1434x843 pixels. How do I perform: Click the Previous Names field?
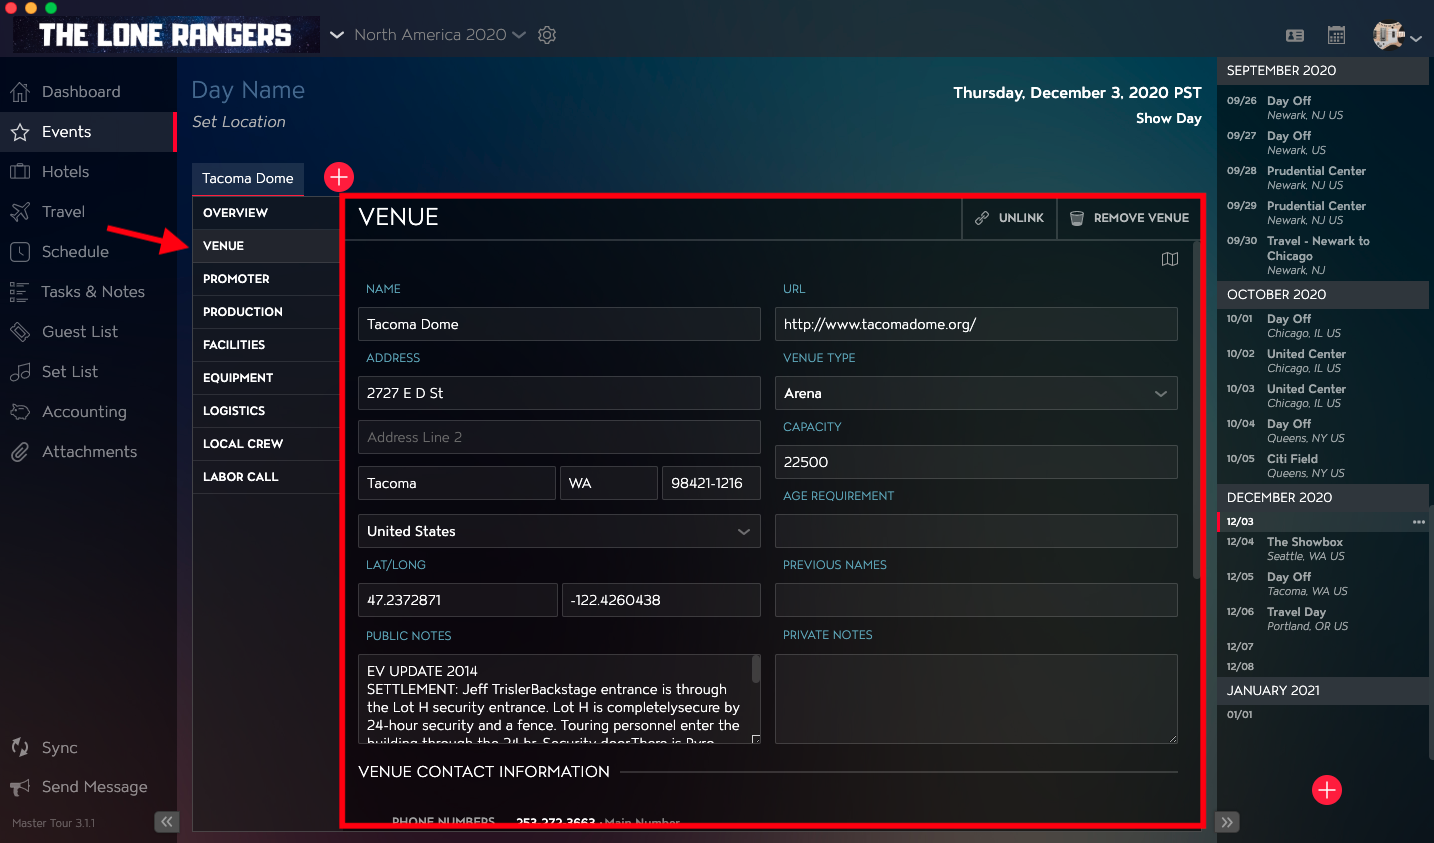976,600
